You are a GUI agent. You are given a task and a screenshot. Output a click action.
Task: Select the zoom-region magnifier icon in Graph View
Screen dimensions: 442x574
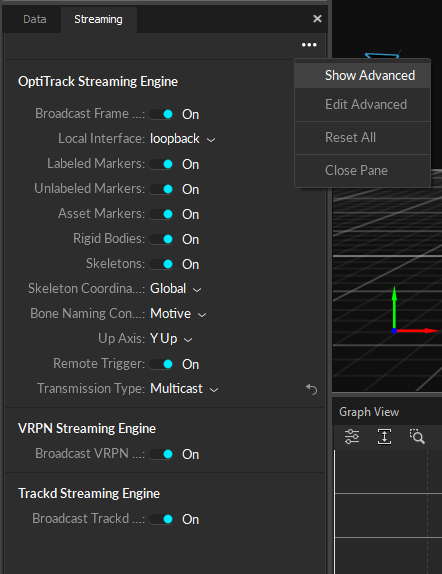coord(417,437)
